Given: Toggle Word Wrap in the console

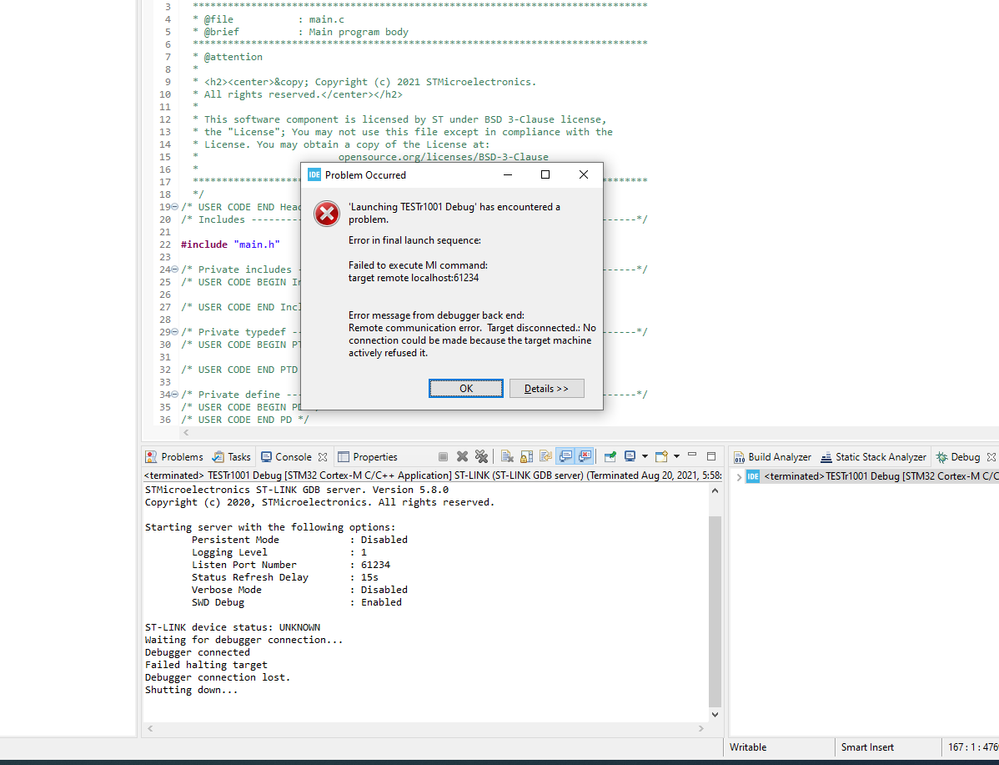Looking at the screenshot, I should point(545,457).
